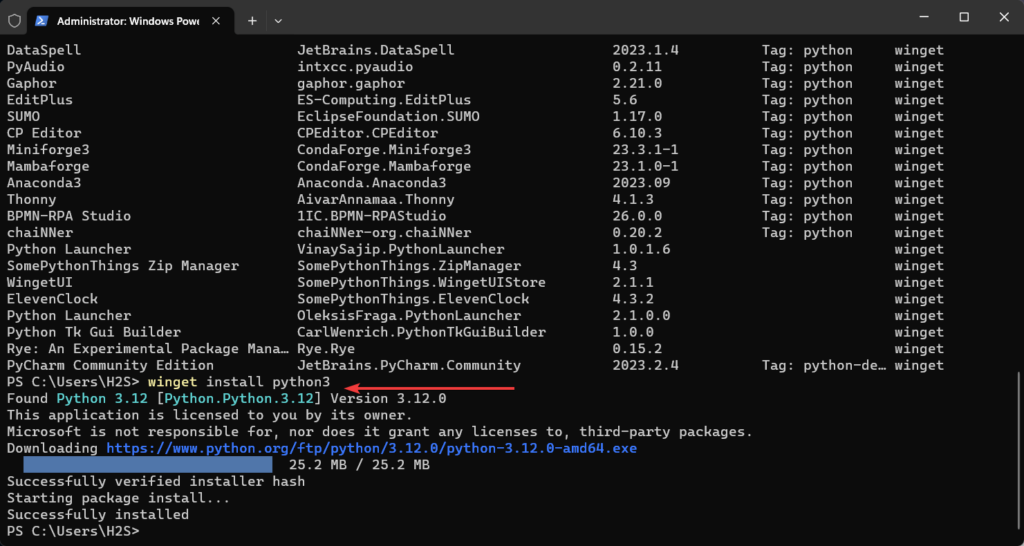This screenshot has width=1024, height=546.
Task: Click 'SomePythonThings Zip Manager' package name
Action: tap(123, 266)
